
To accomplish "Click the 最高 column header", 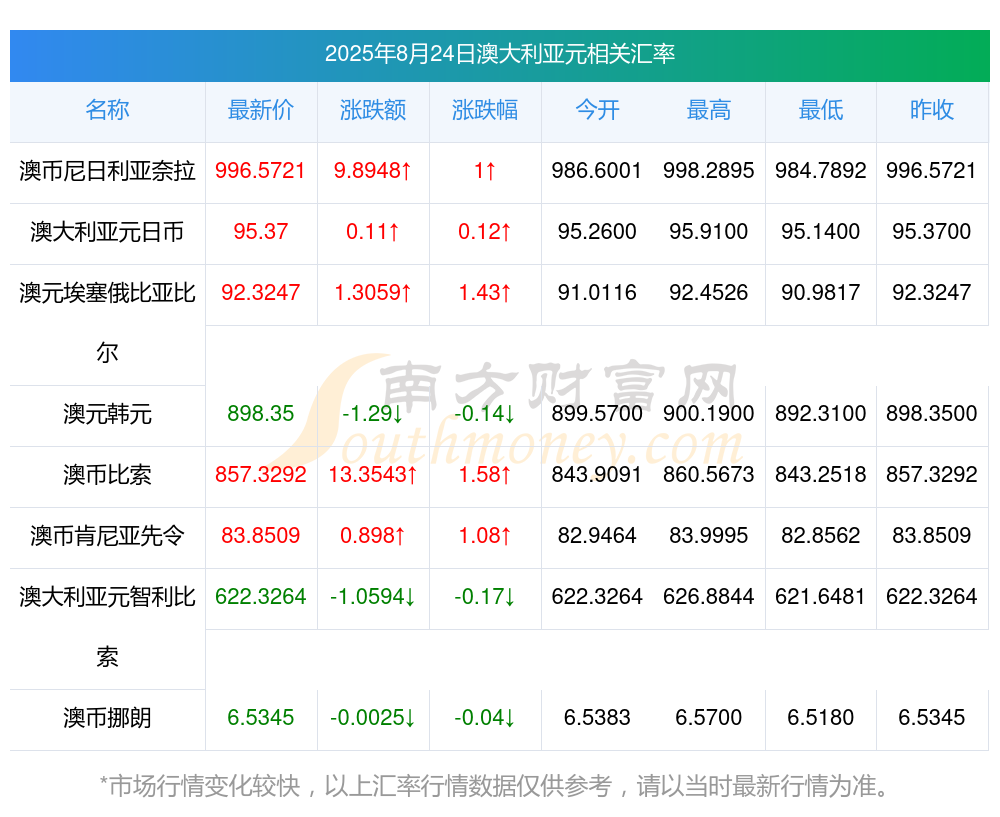I will point(709,110).
